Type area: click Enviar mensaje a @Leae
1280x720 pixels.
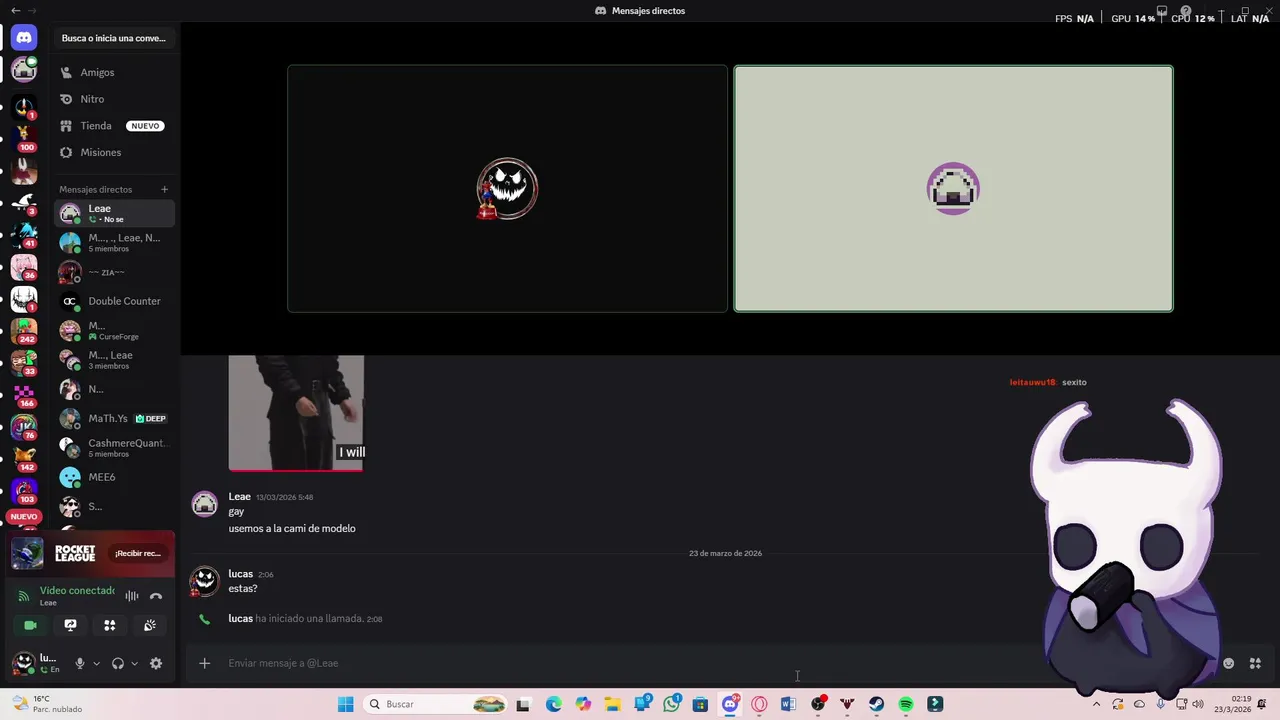283,663
